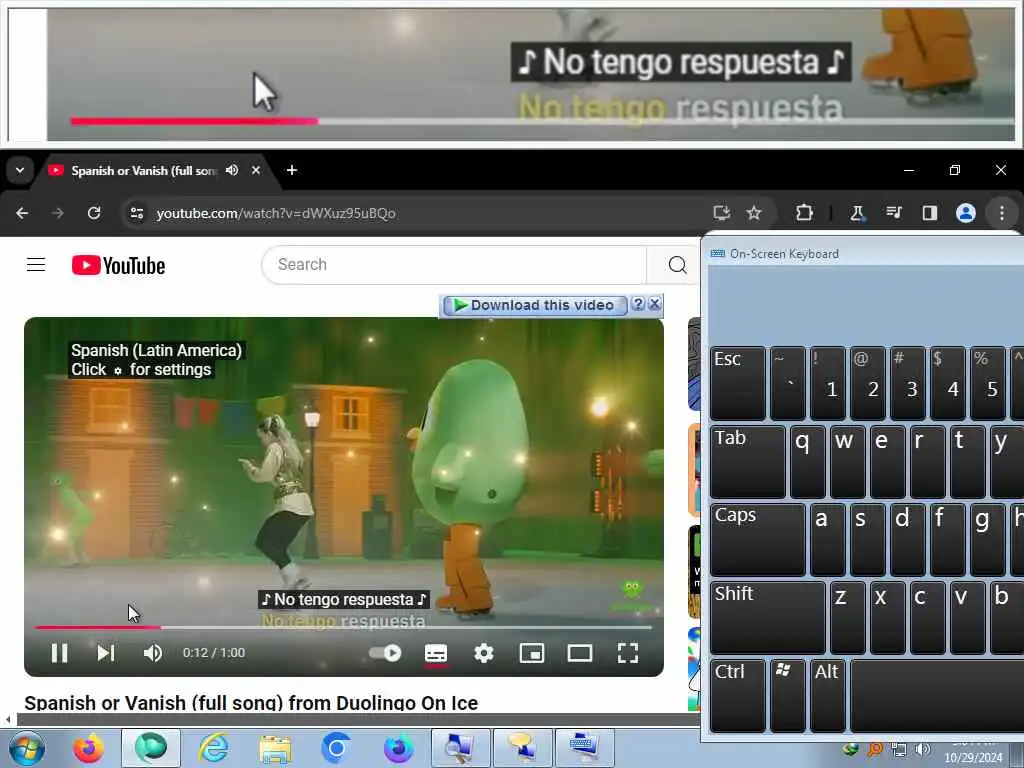This screenshot has width=1024, height=768.
Task: Go to the YouTube home logo
Action: [x=118, y=266]
